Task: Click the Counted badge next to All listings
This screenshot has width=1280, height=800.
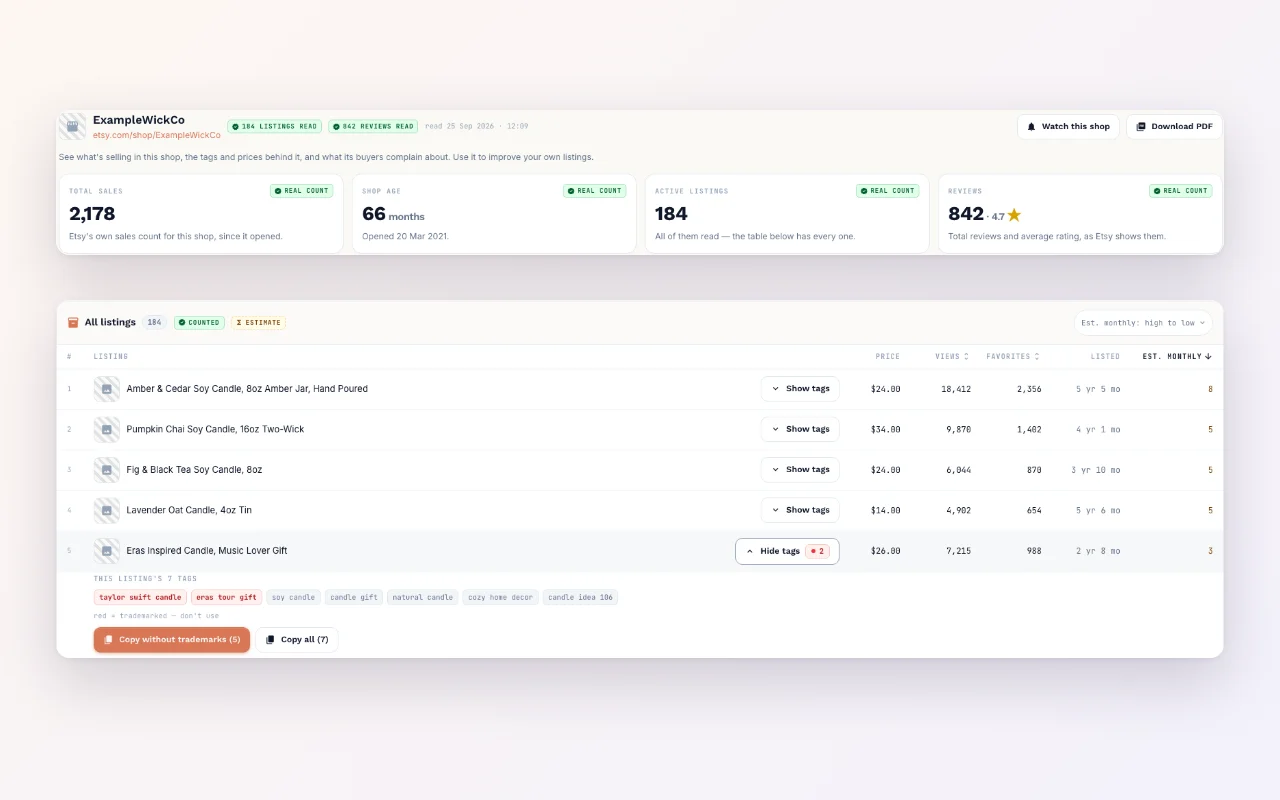Action: (199, 323)
